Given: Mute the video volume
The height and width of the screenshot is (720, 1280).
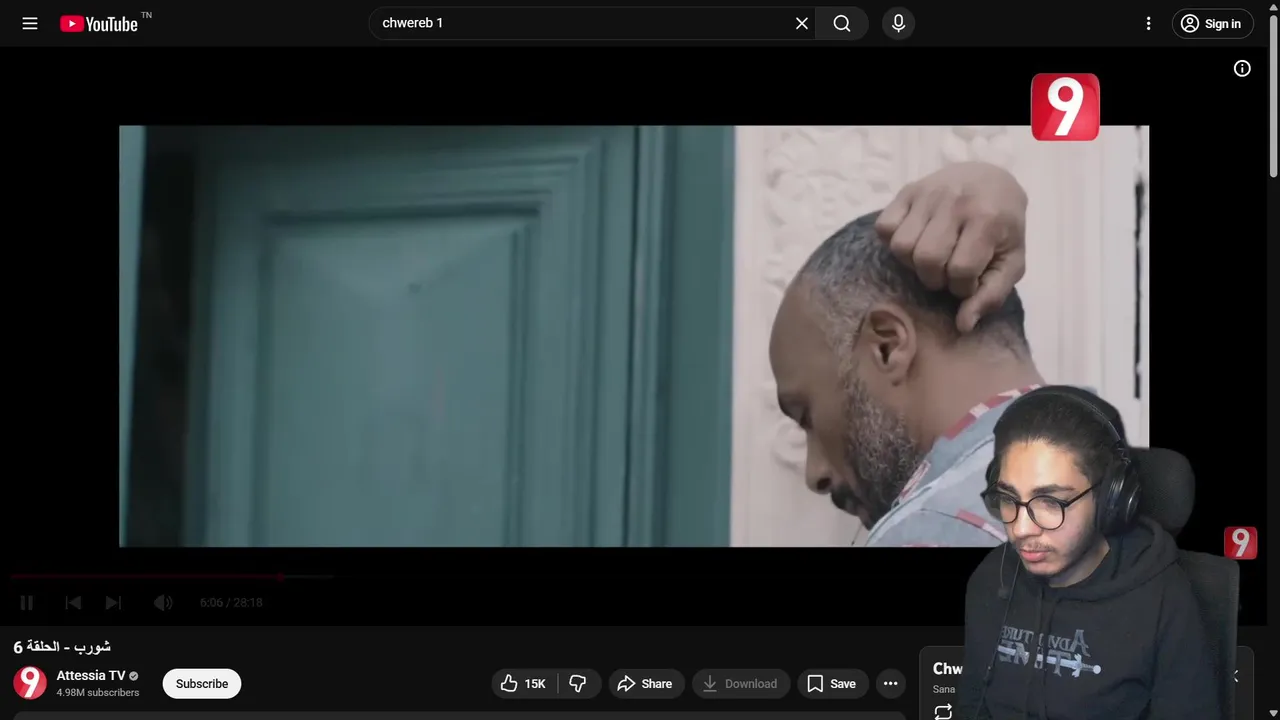Looking at the screenshot, I should pyautogui.click(x=163, y=602).
